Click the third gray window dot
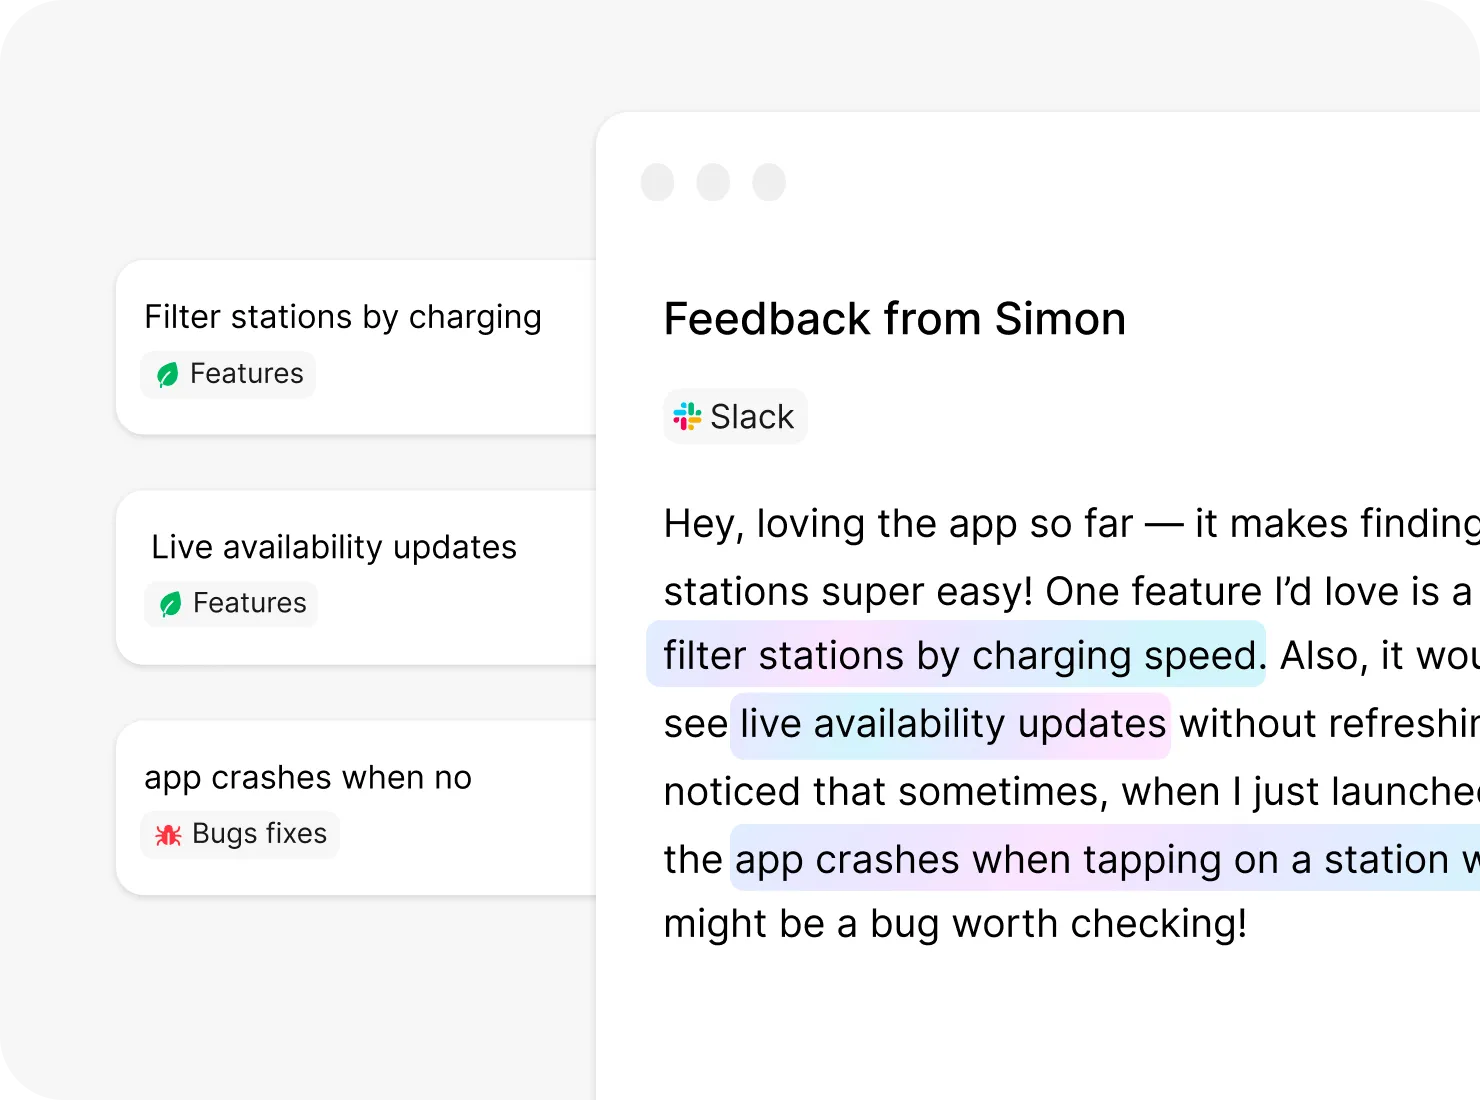The image size is (1480, 1100). [769, 183]
